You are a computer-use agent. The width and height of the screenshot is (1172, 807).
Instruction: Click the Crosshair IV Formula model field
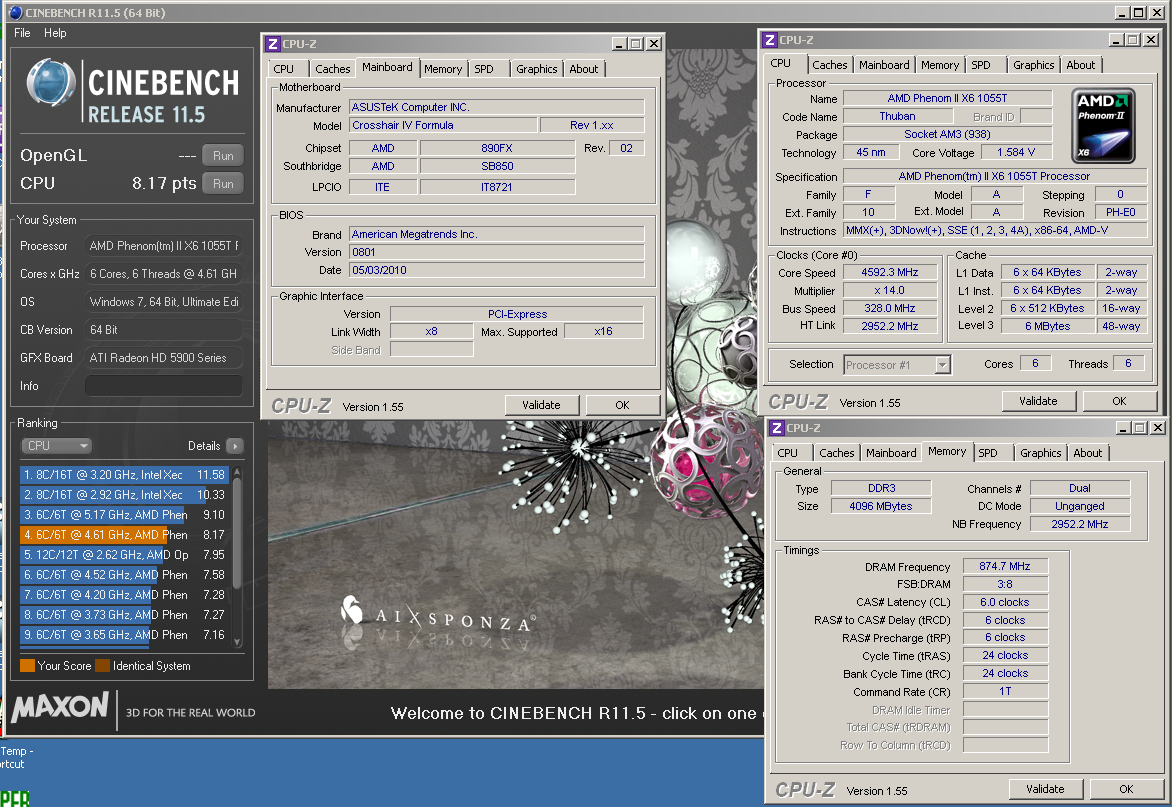coord(442,126)
